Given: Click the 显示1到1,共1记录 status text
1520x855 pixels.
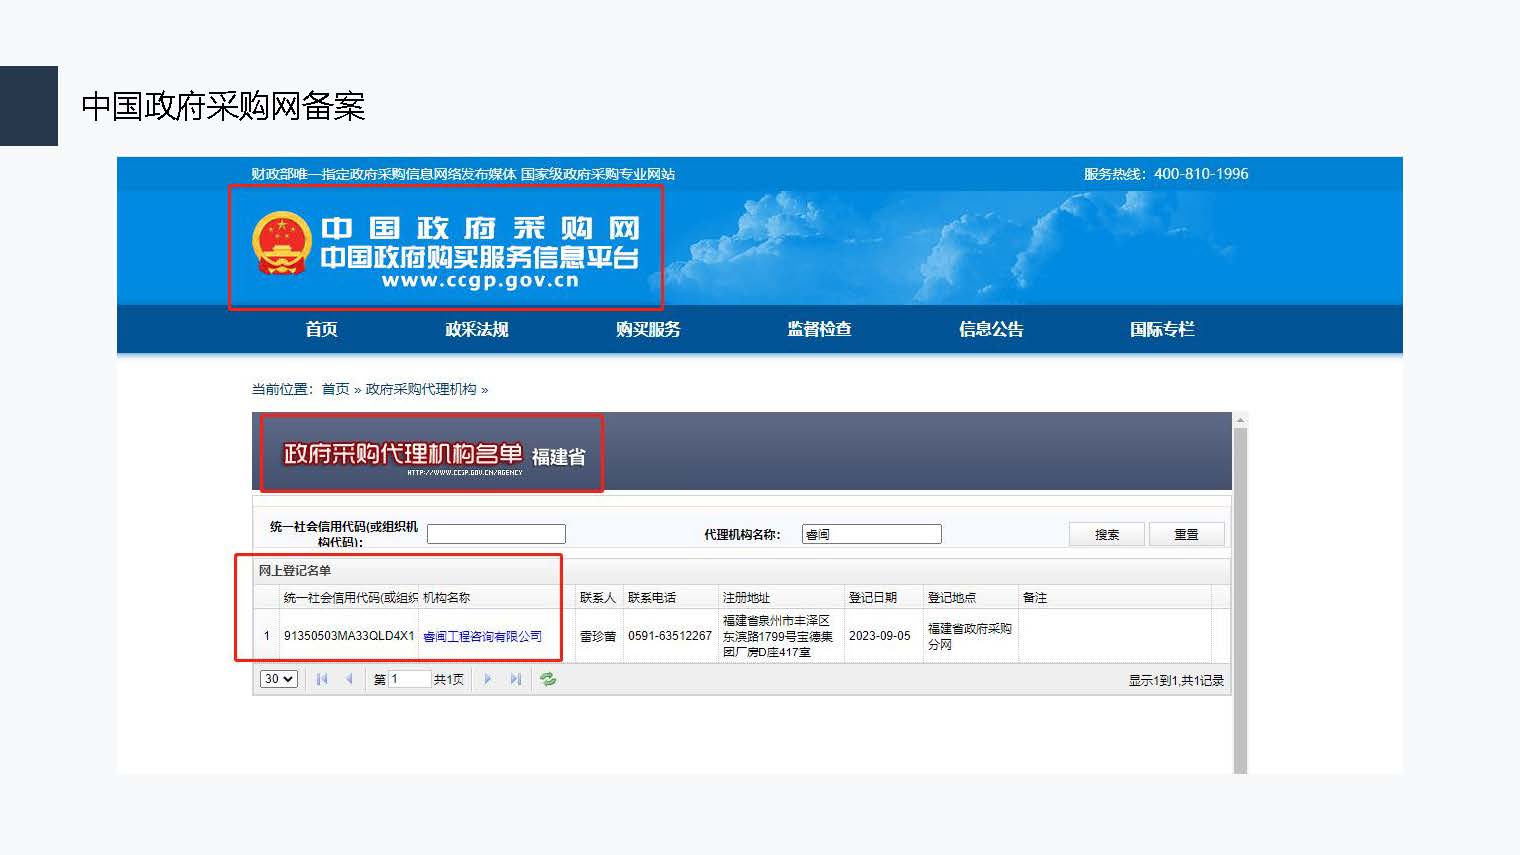Looking at the screenshot, I should 1176,680.
